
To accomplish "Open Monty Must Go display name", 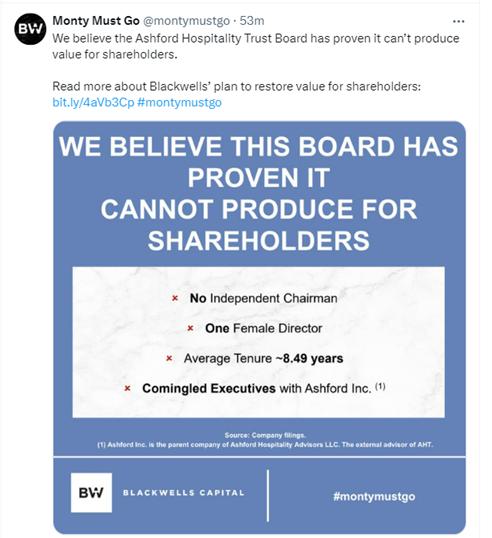I will point(96,21).
